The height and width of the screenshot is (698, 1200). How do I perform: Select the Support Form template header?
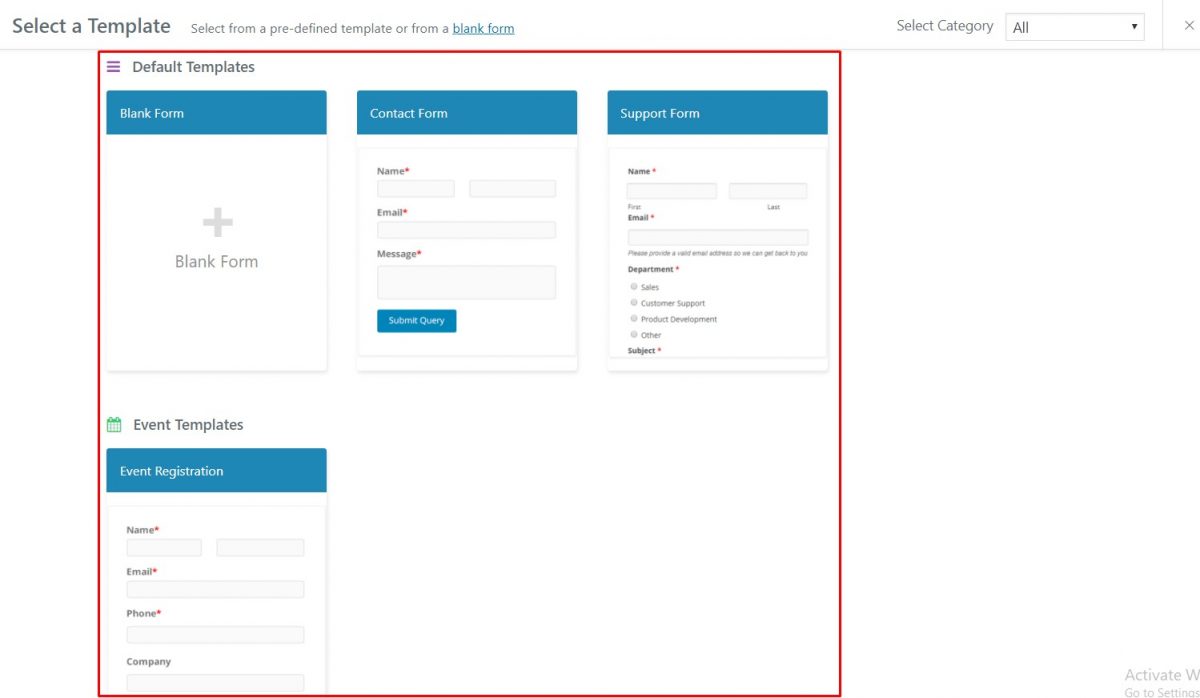[x=716, y=112]
